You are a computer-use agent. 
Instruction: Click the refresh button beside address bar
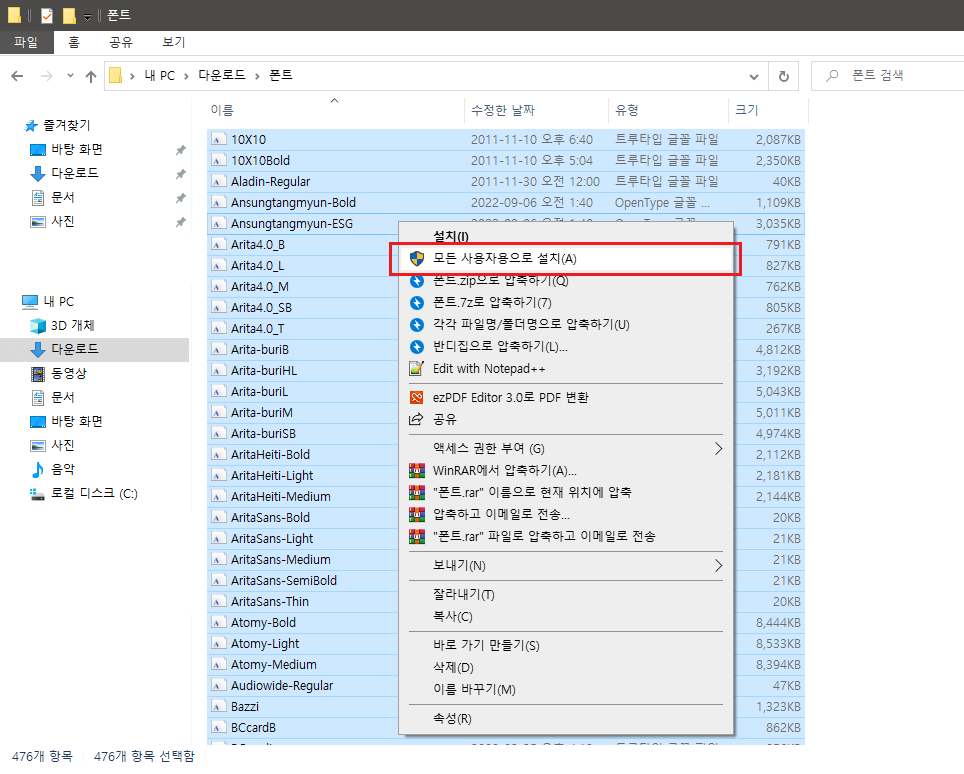783,76
